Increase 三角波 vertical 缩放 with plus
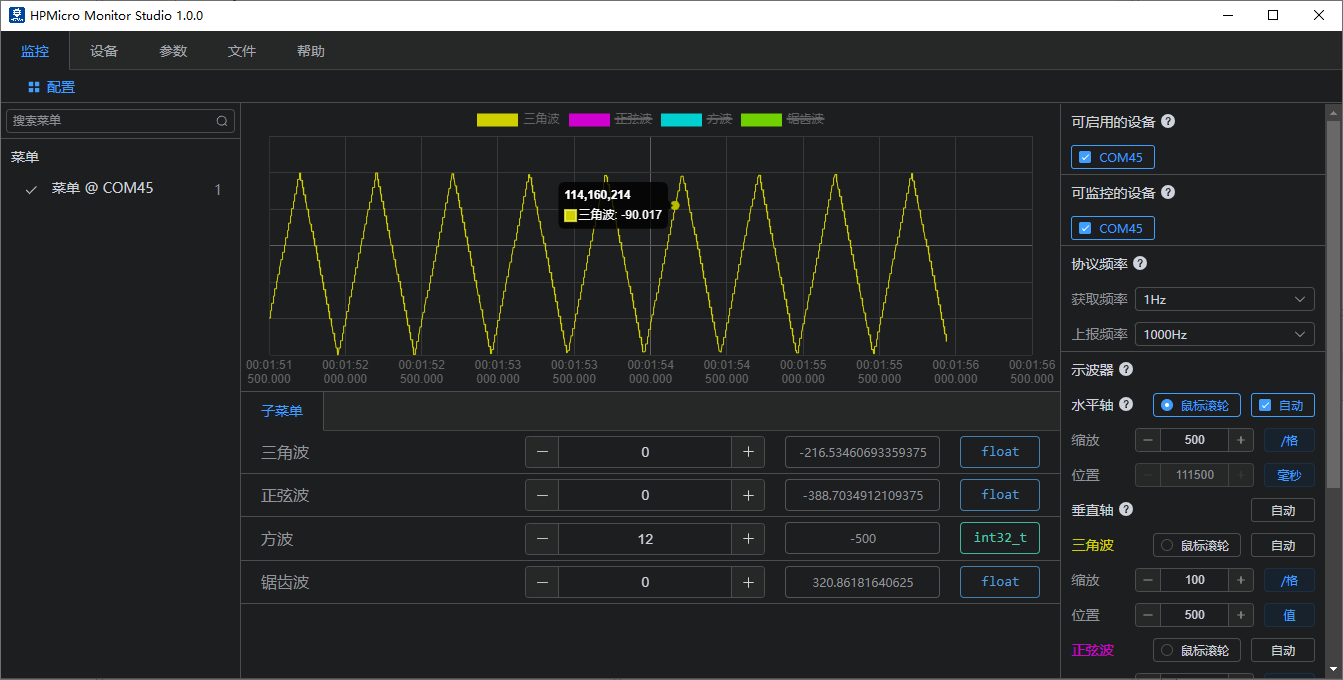Viewport: 1343px width, 680px height. point(1241,580)
